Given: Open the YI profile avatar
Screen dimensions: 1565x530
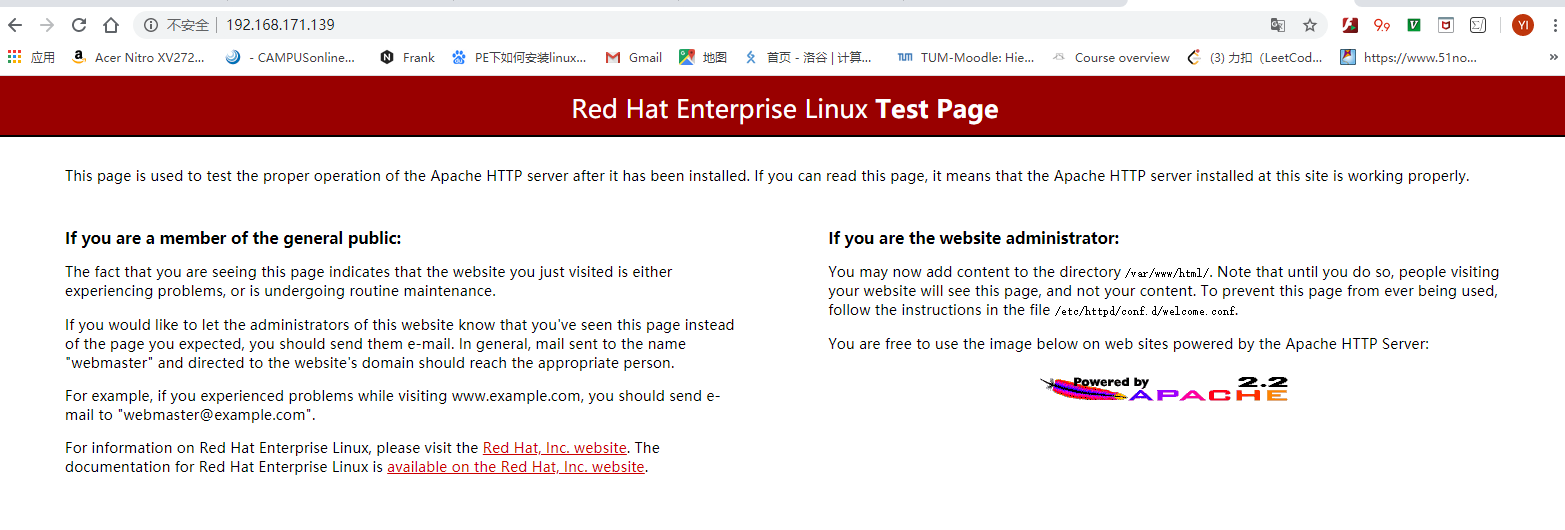Looking at the screenshot, I should click(1522, 25).
